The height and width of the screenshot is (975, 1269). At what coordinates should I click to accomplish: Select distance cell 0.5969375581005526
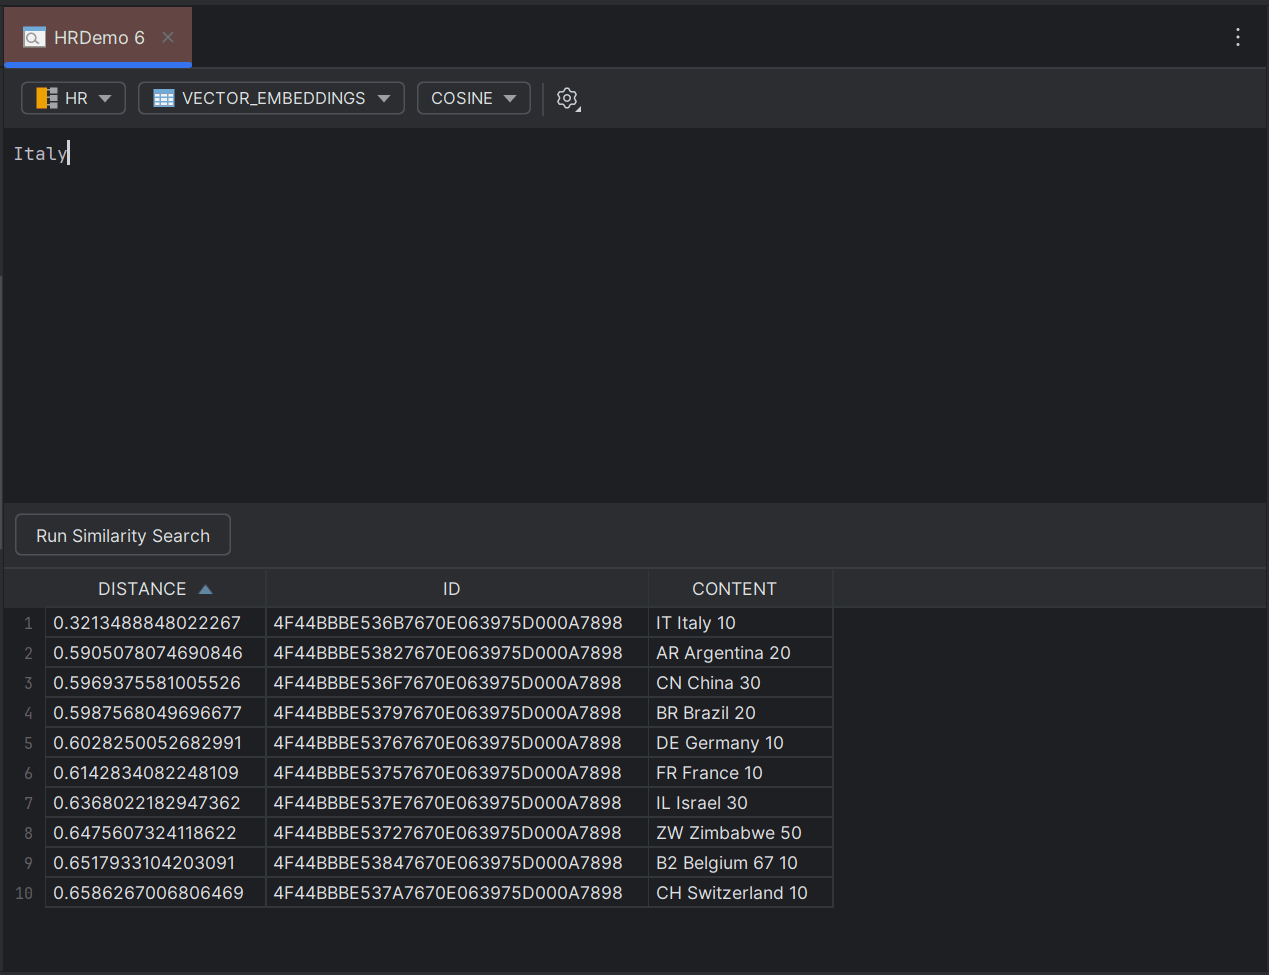point(156,683)
